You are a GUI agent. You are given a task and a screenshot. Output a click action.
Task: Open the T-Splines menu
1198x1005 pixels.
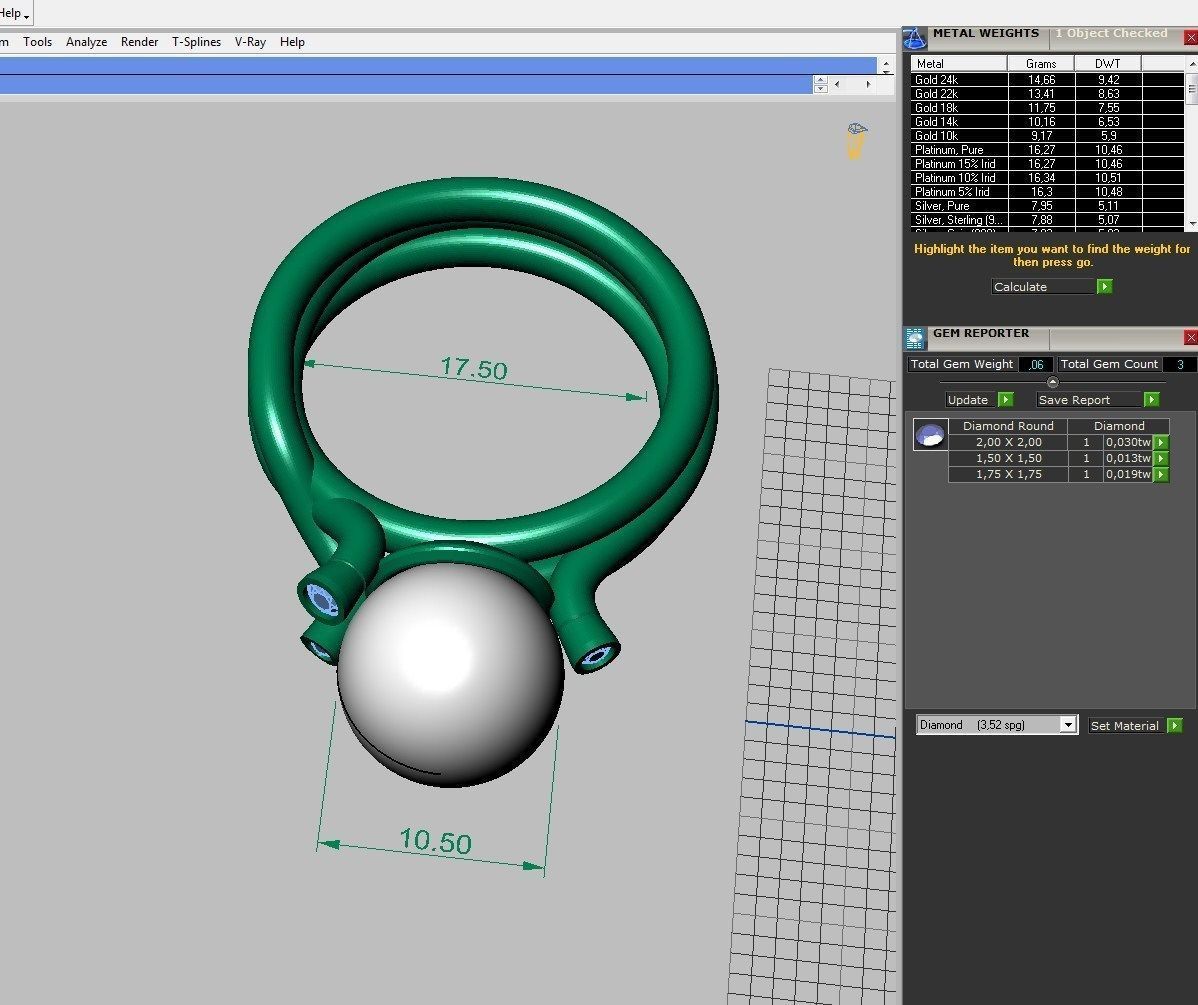point(196,42)
